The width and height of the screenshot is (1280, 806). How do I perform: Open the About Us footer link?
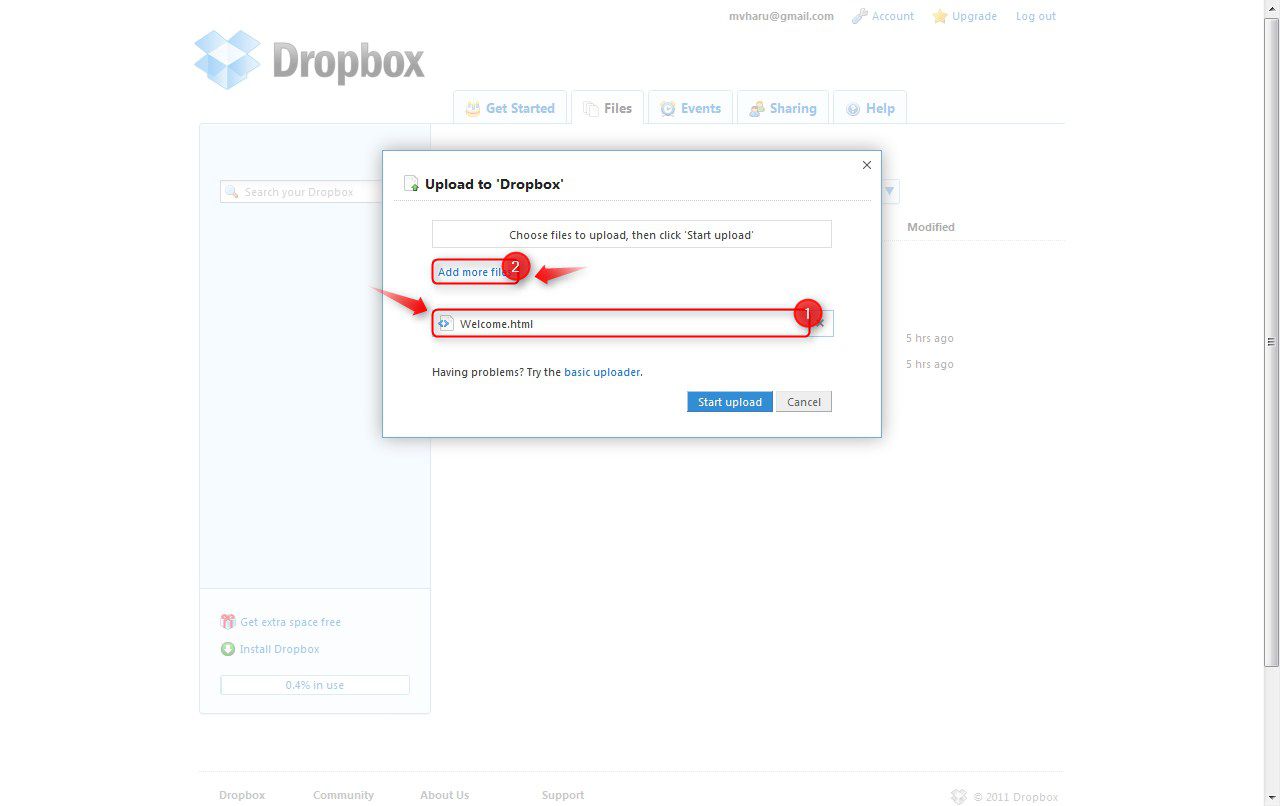click(x=444, y=795)
